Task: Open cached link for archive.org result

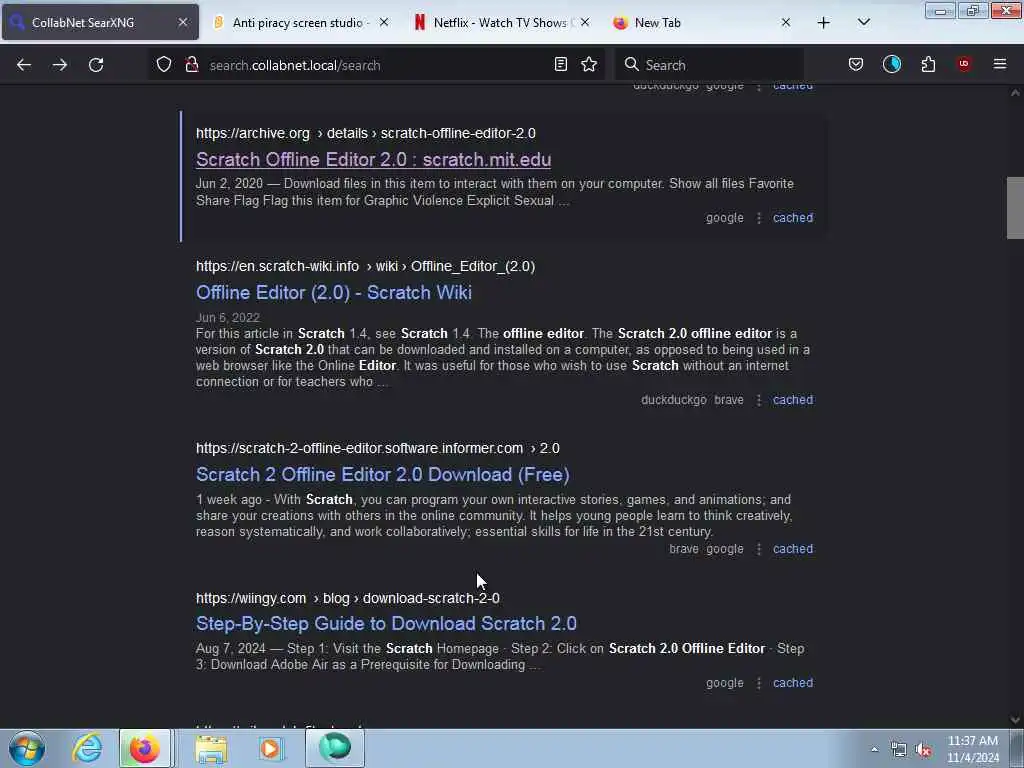Action: [x=793, y=218]
